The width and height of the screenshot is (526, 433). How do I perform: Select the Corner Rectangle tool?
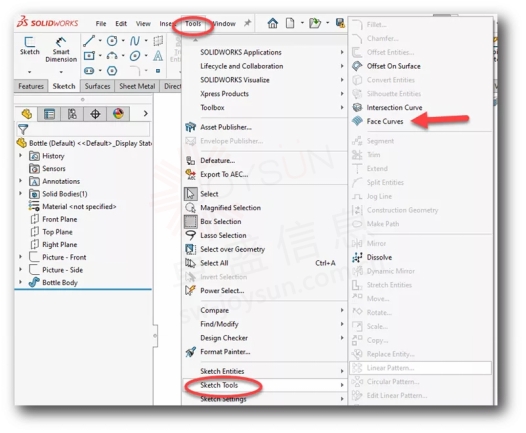point(89,55)
